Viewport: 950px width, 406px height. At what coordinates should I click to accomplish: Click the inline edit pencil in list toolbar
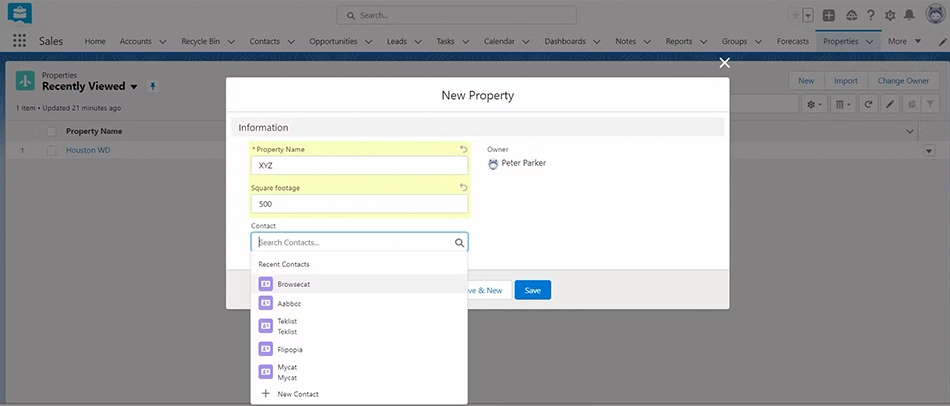[x=889, y=104]
